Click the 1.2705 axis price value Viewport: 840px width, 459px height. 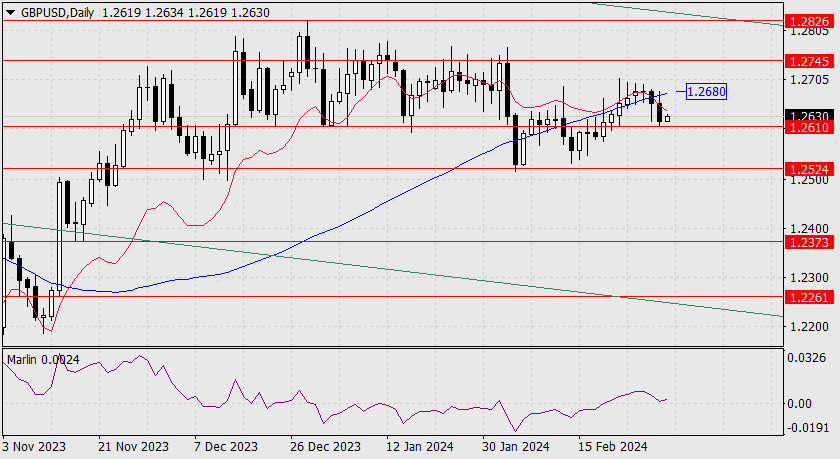click(809, 80)
